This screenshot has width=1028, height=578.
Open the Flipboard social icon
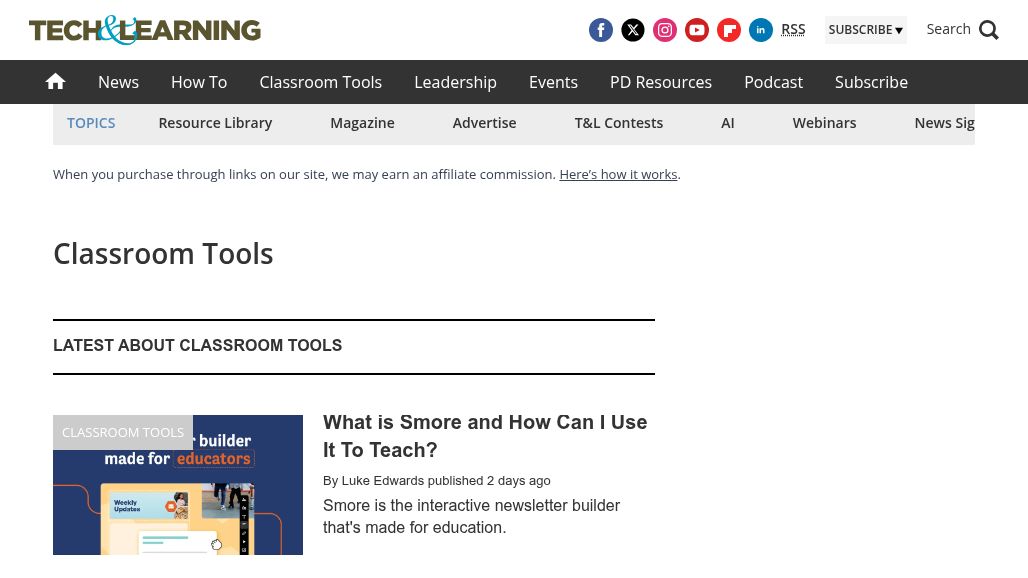click(x=729, y=30)
